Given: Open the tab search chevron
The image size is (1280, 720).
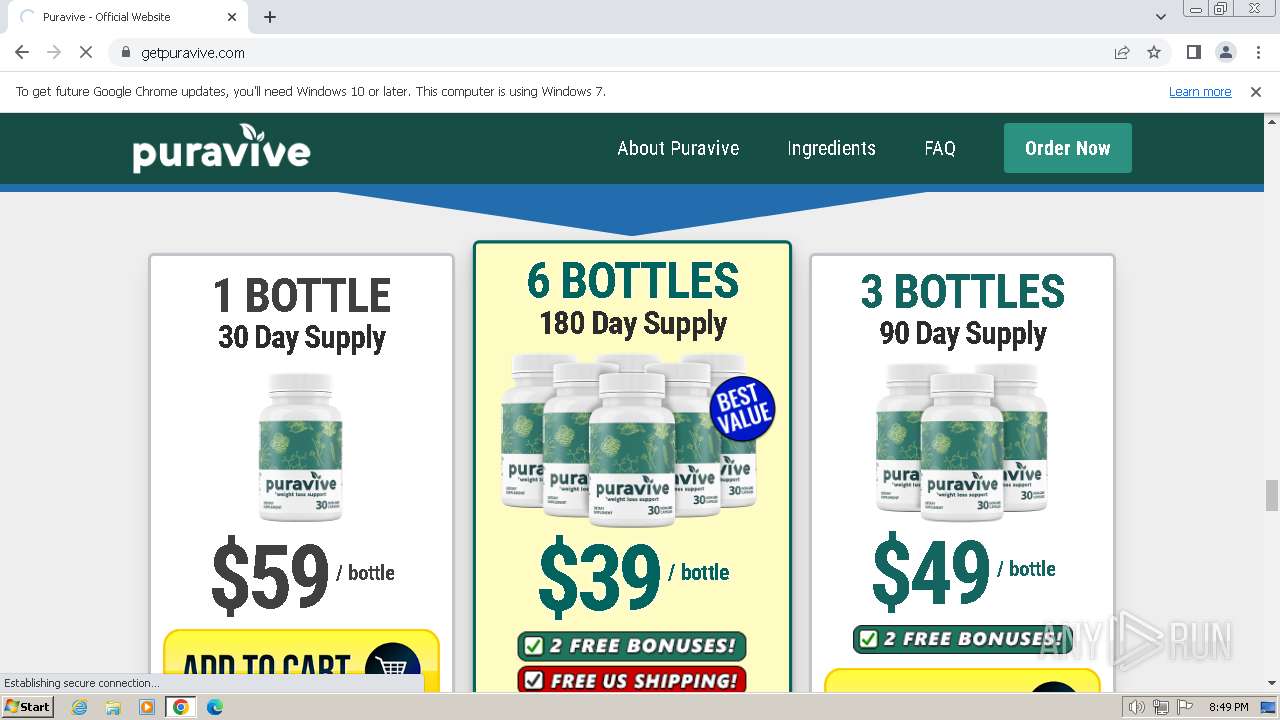Looking at the screenshot, I should (1160, 17).
